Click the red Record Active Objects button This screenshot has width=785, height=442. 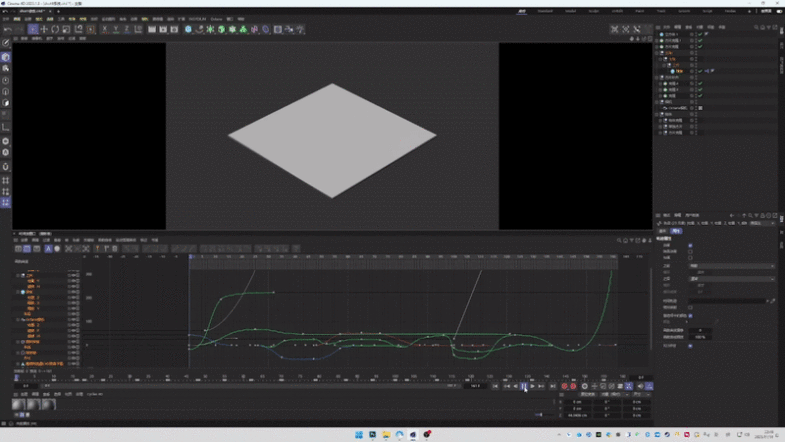(x=564, y=386)
